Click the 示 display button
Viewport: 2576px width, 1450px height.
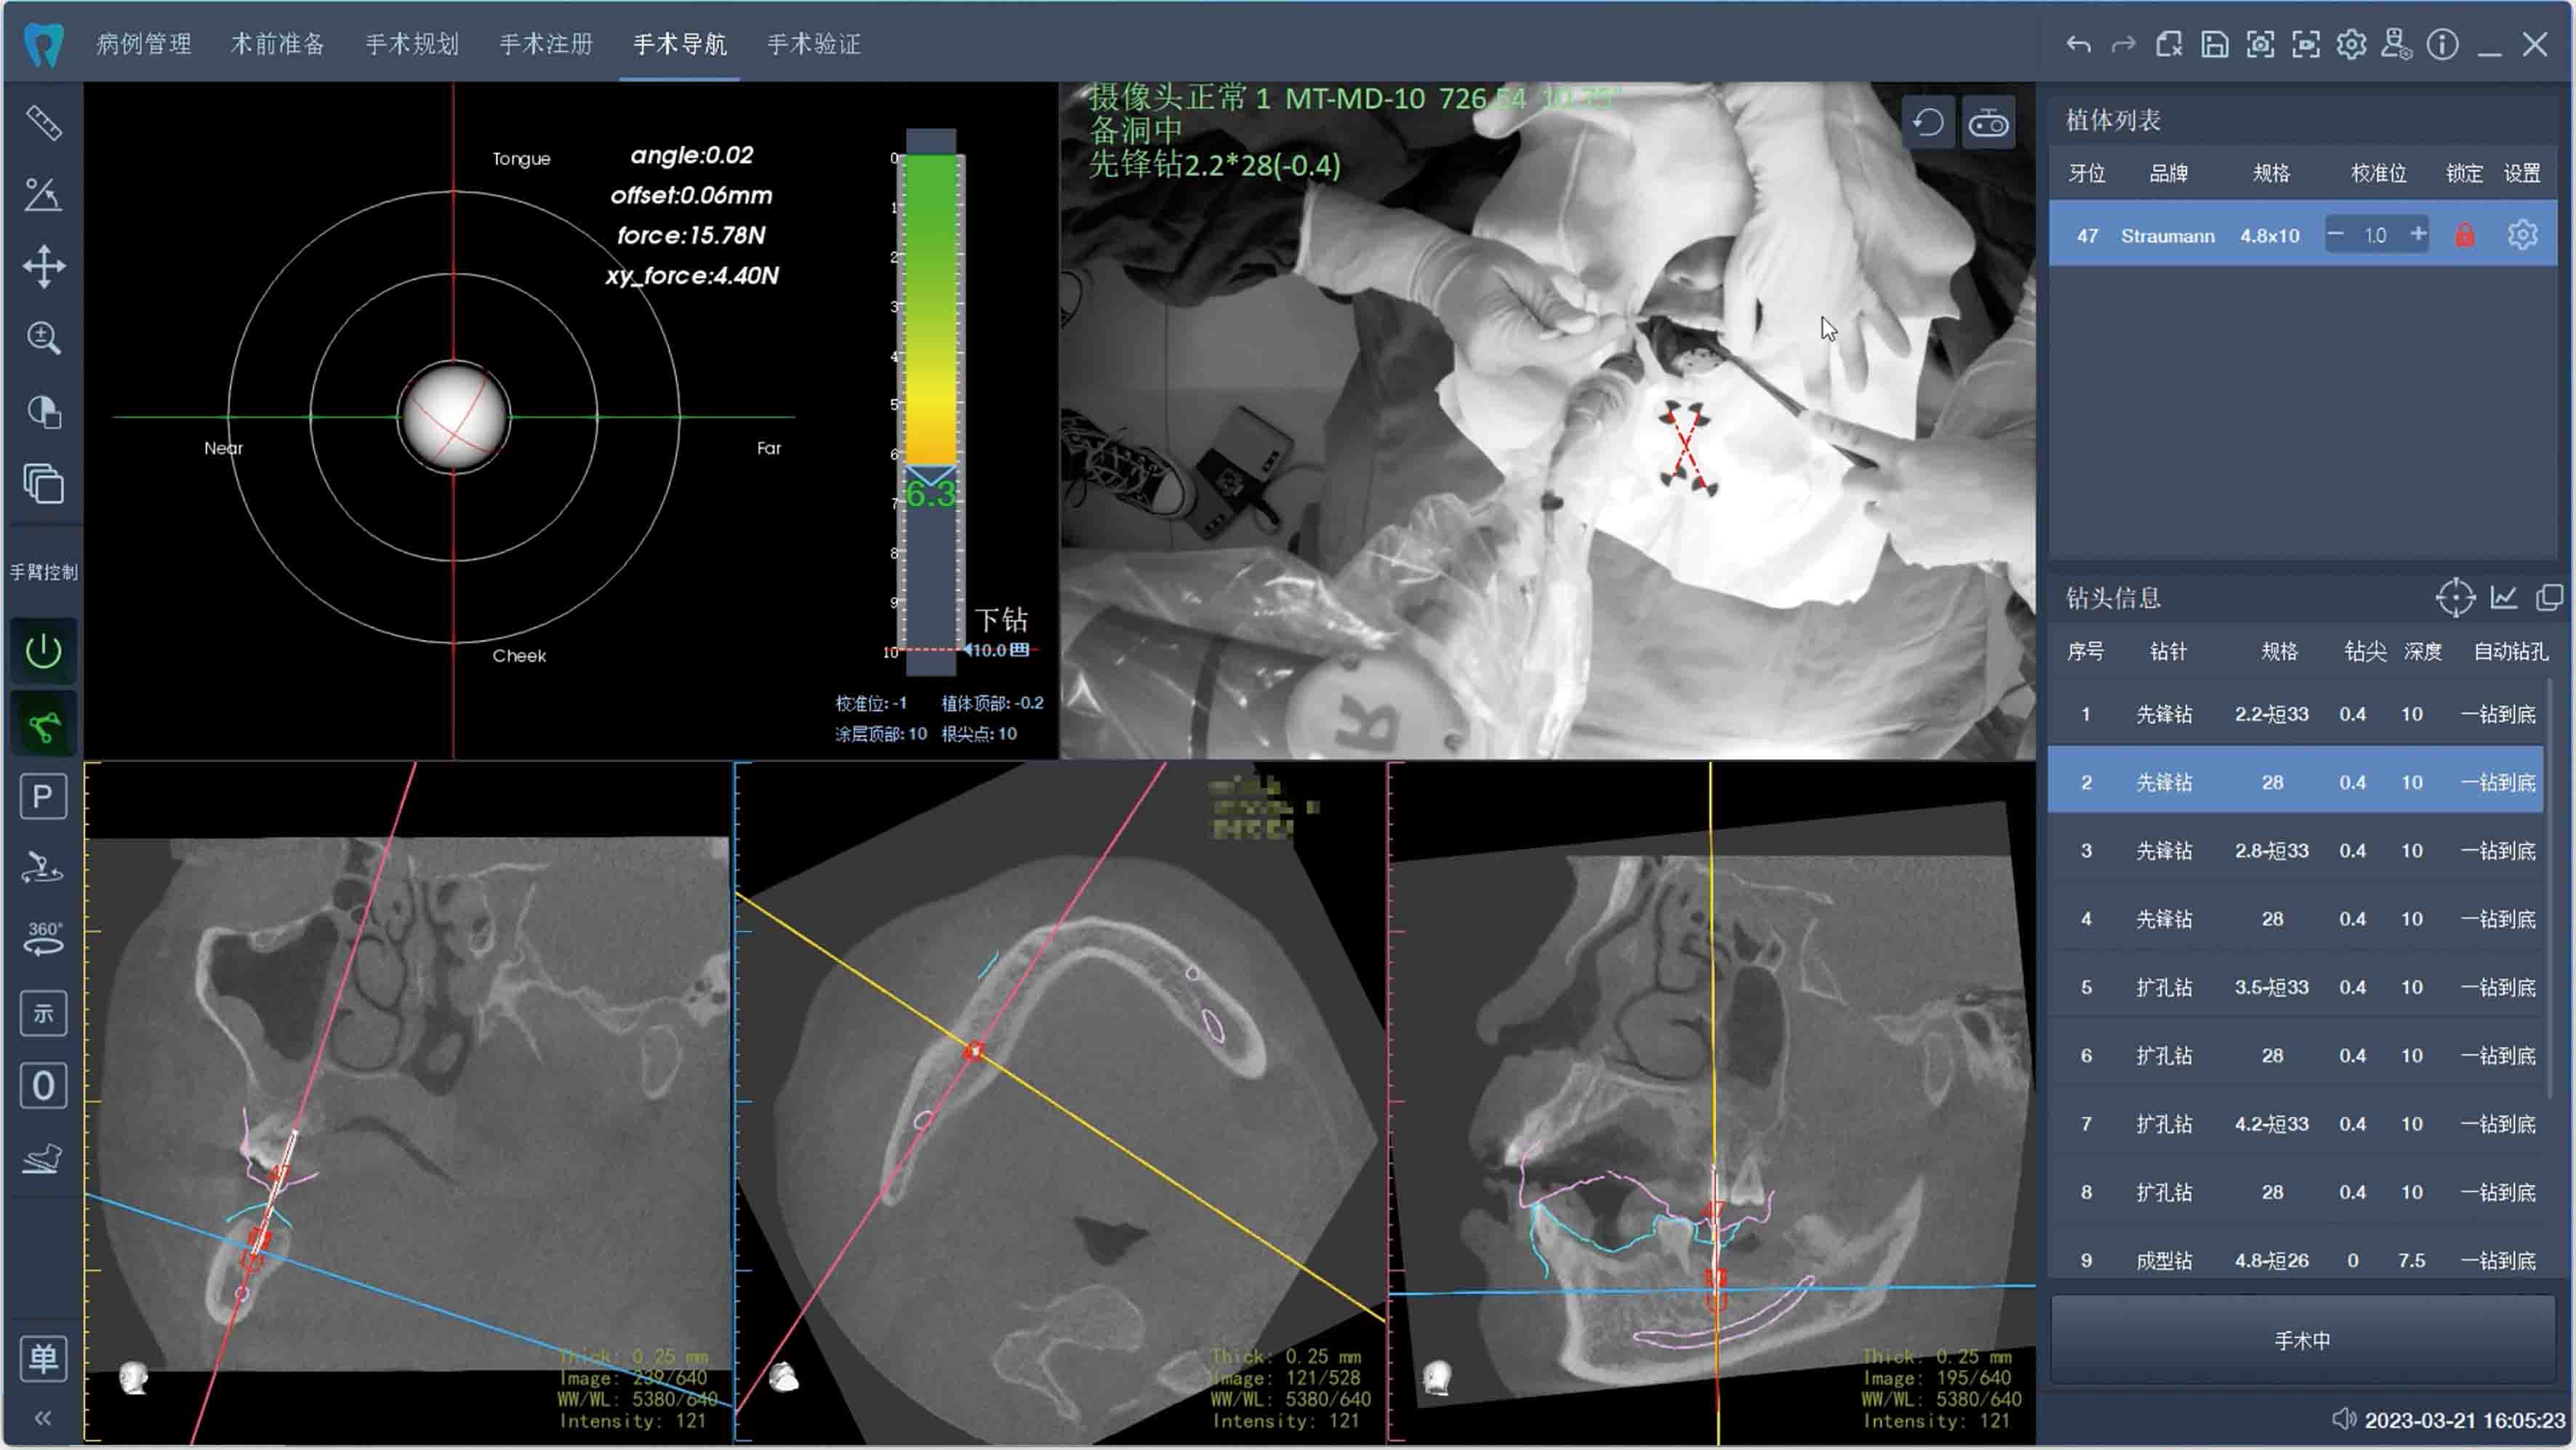[43, 1013]
